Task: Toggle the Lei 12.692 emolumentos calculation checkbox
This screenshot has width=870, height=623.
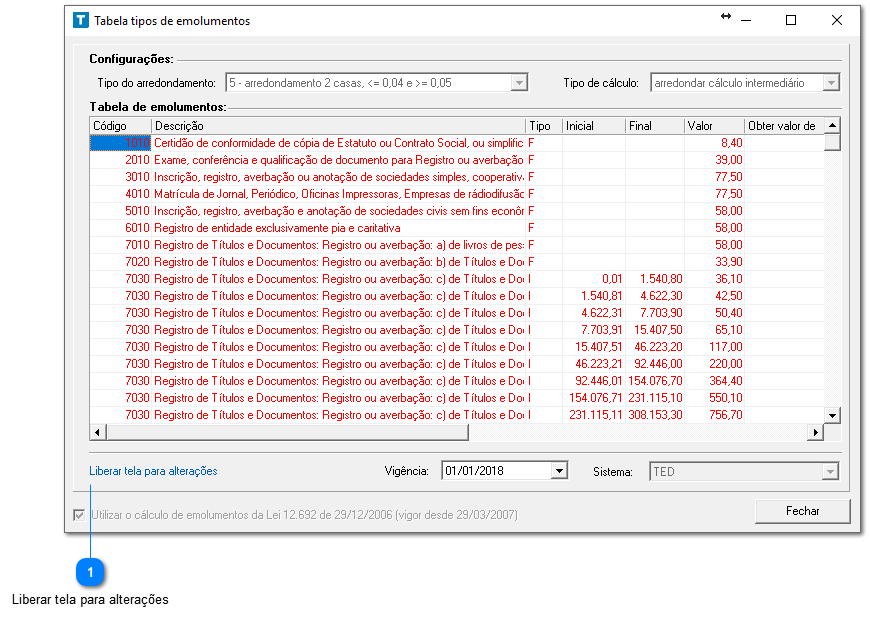Action: 79,515
